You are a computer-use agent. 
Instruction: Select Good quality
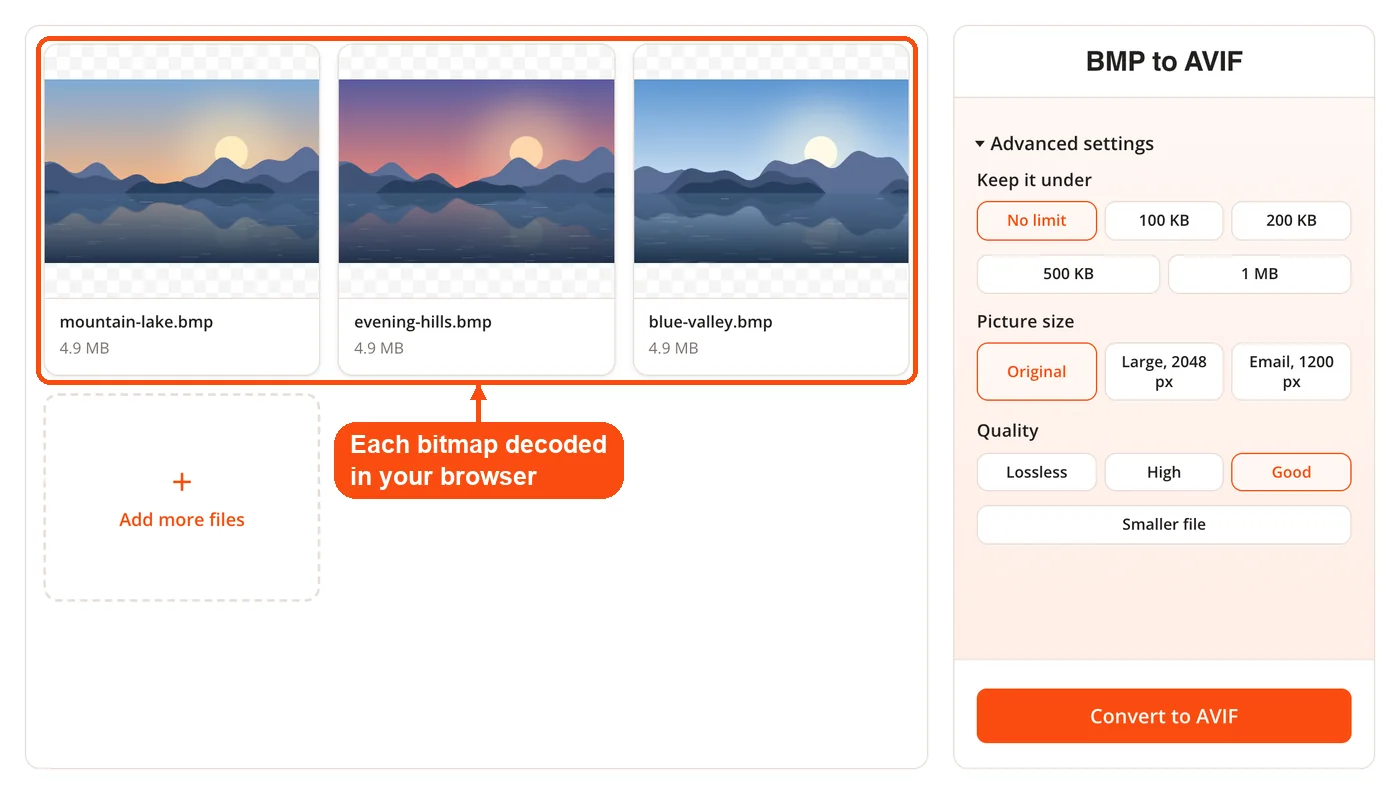[x=1291, y=472]
